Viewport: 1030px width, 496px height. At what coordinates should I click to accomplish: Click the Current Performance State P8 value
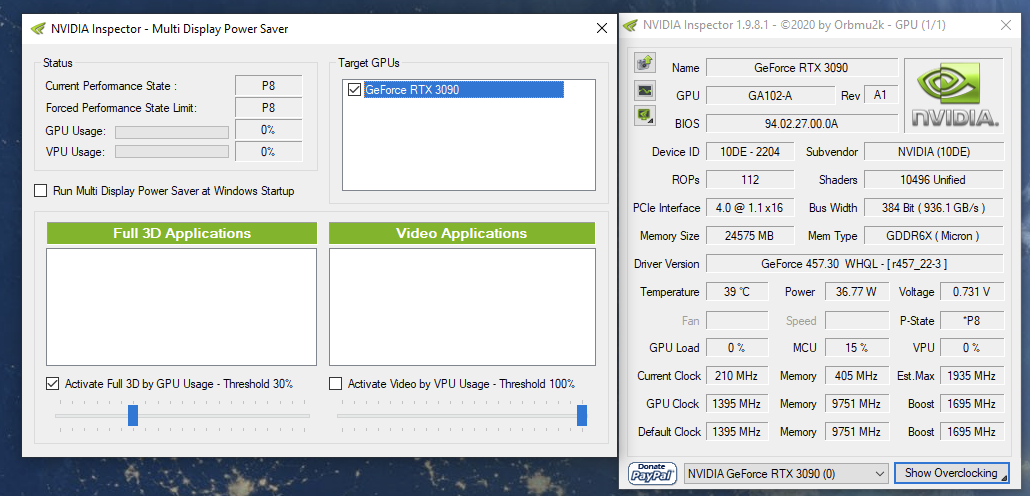268,85
